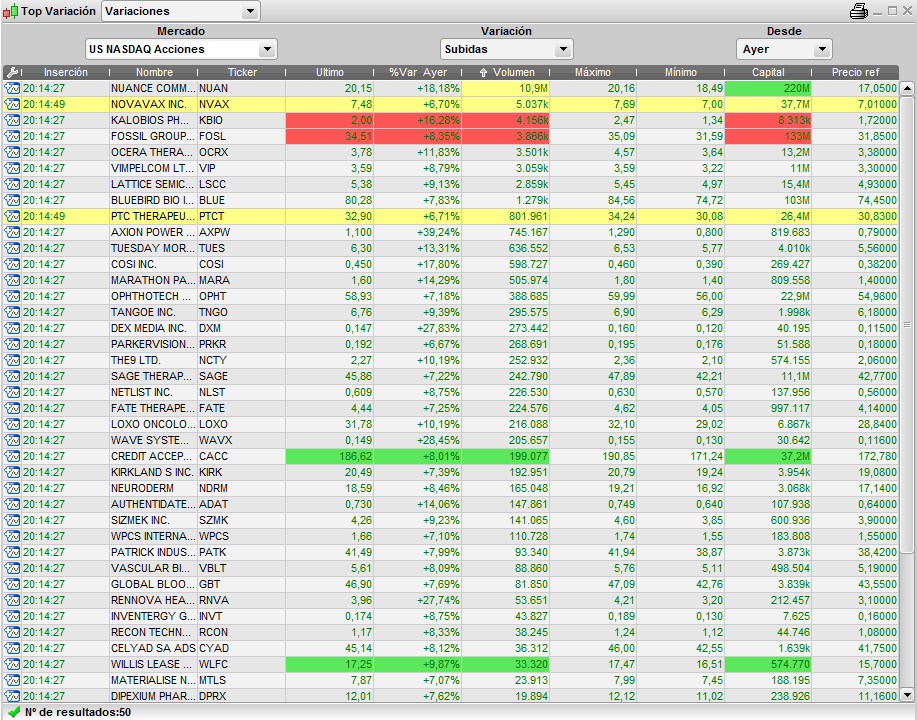Open the Variación Subidas dropdown
Image resolution: width=917 pixels, height=720 pixels.
[506, 49]
